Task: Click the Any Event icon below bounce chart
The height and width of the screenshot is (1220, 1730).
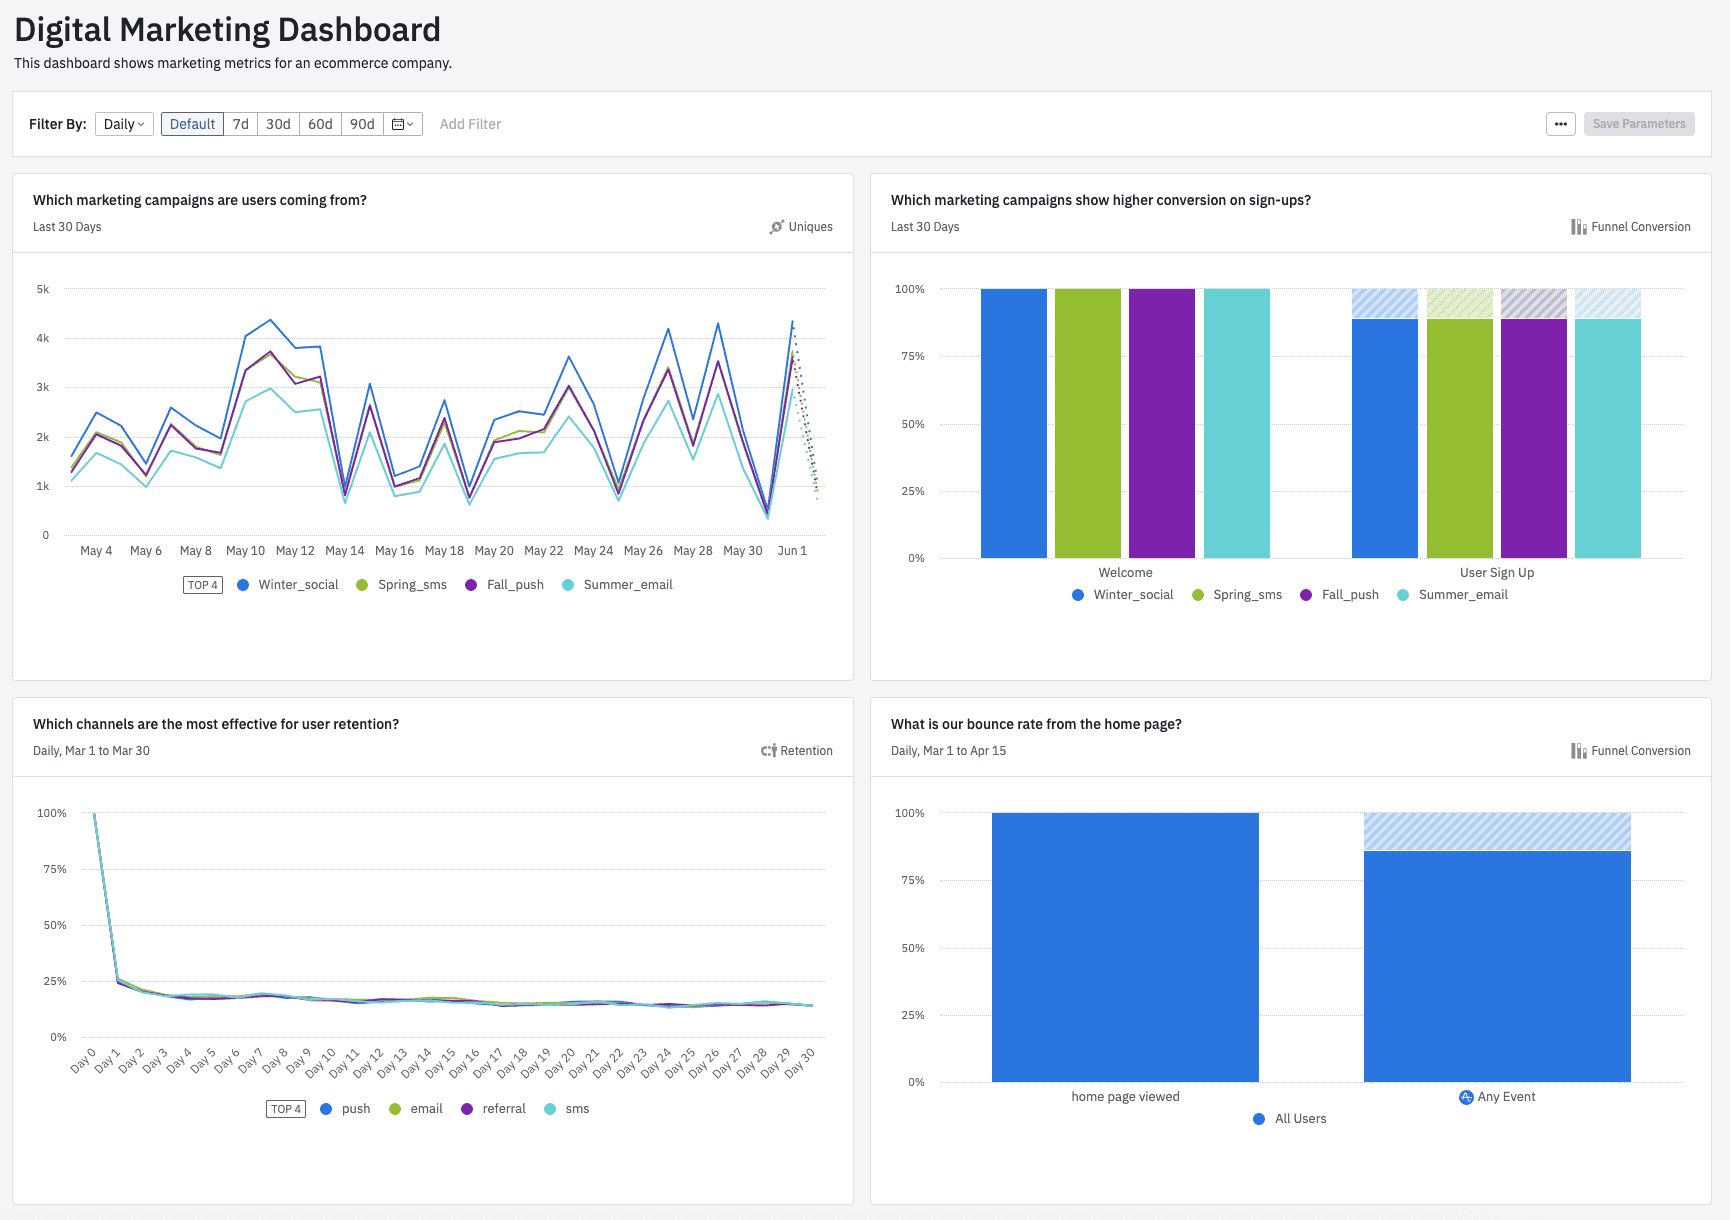Action: click(x=1465, y=1096)
